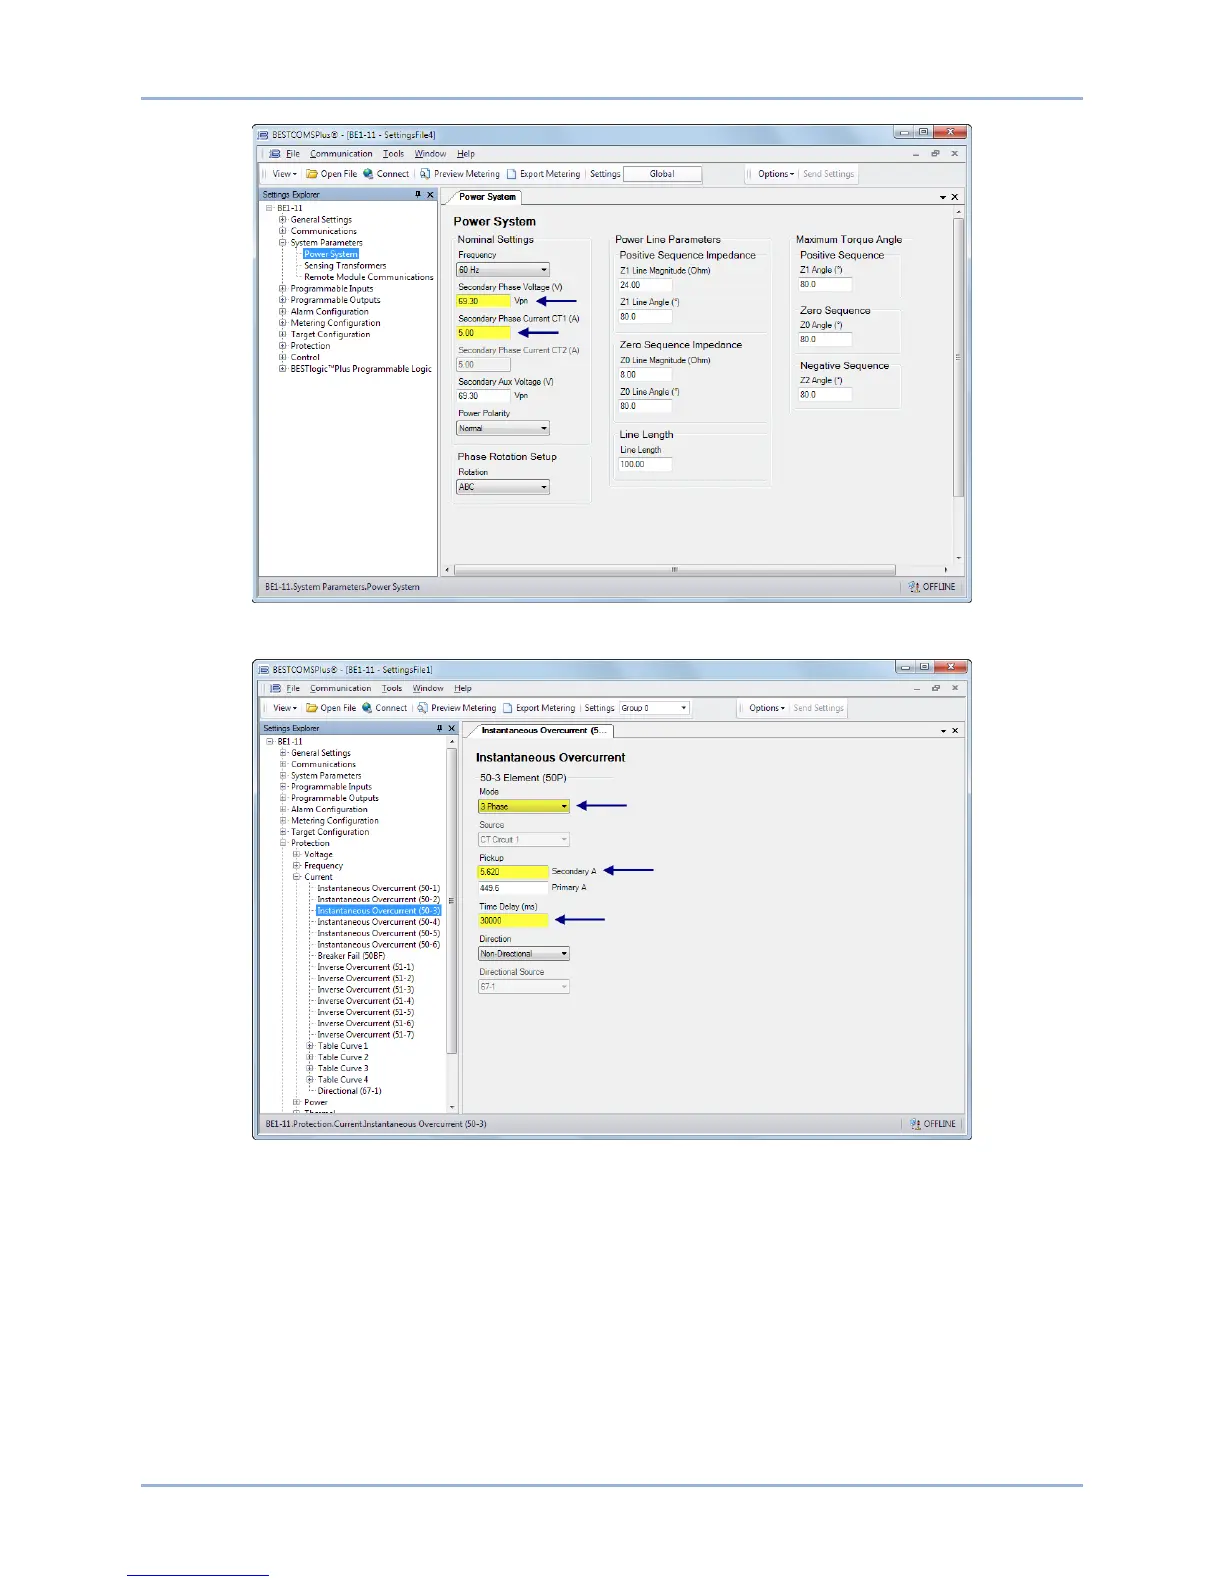Select BESTlogicPlus Programmable Logic tree item
Image resolution: width=1224 pixels, height=1584 pixels.
point(361,369)
